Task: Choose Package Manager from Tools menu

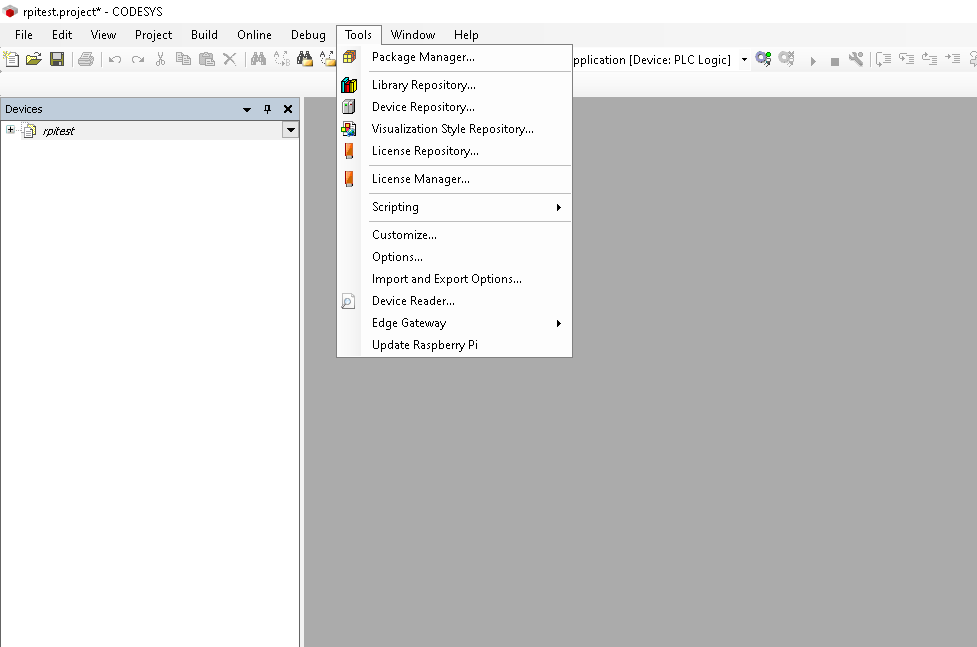Action: pyautogui.click(x=454, y=57)
